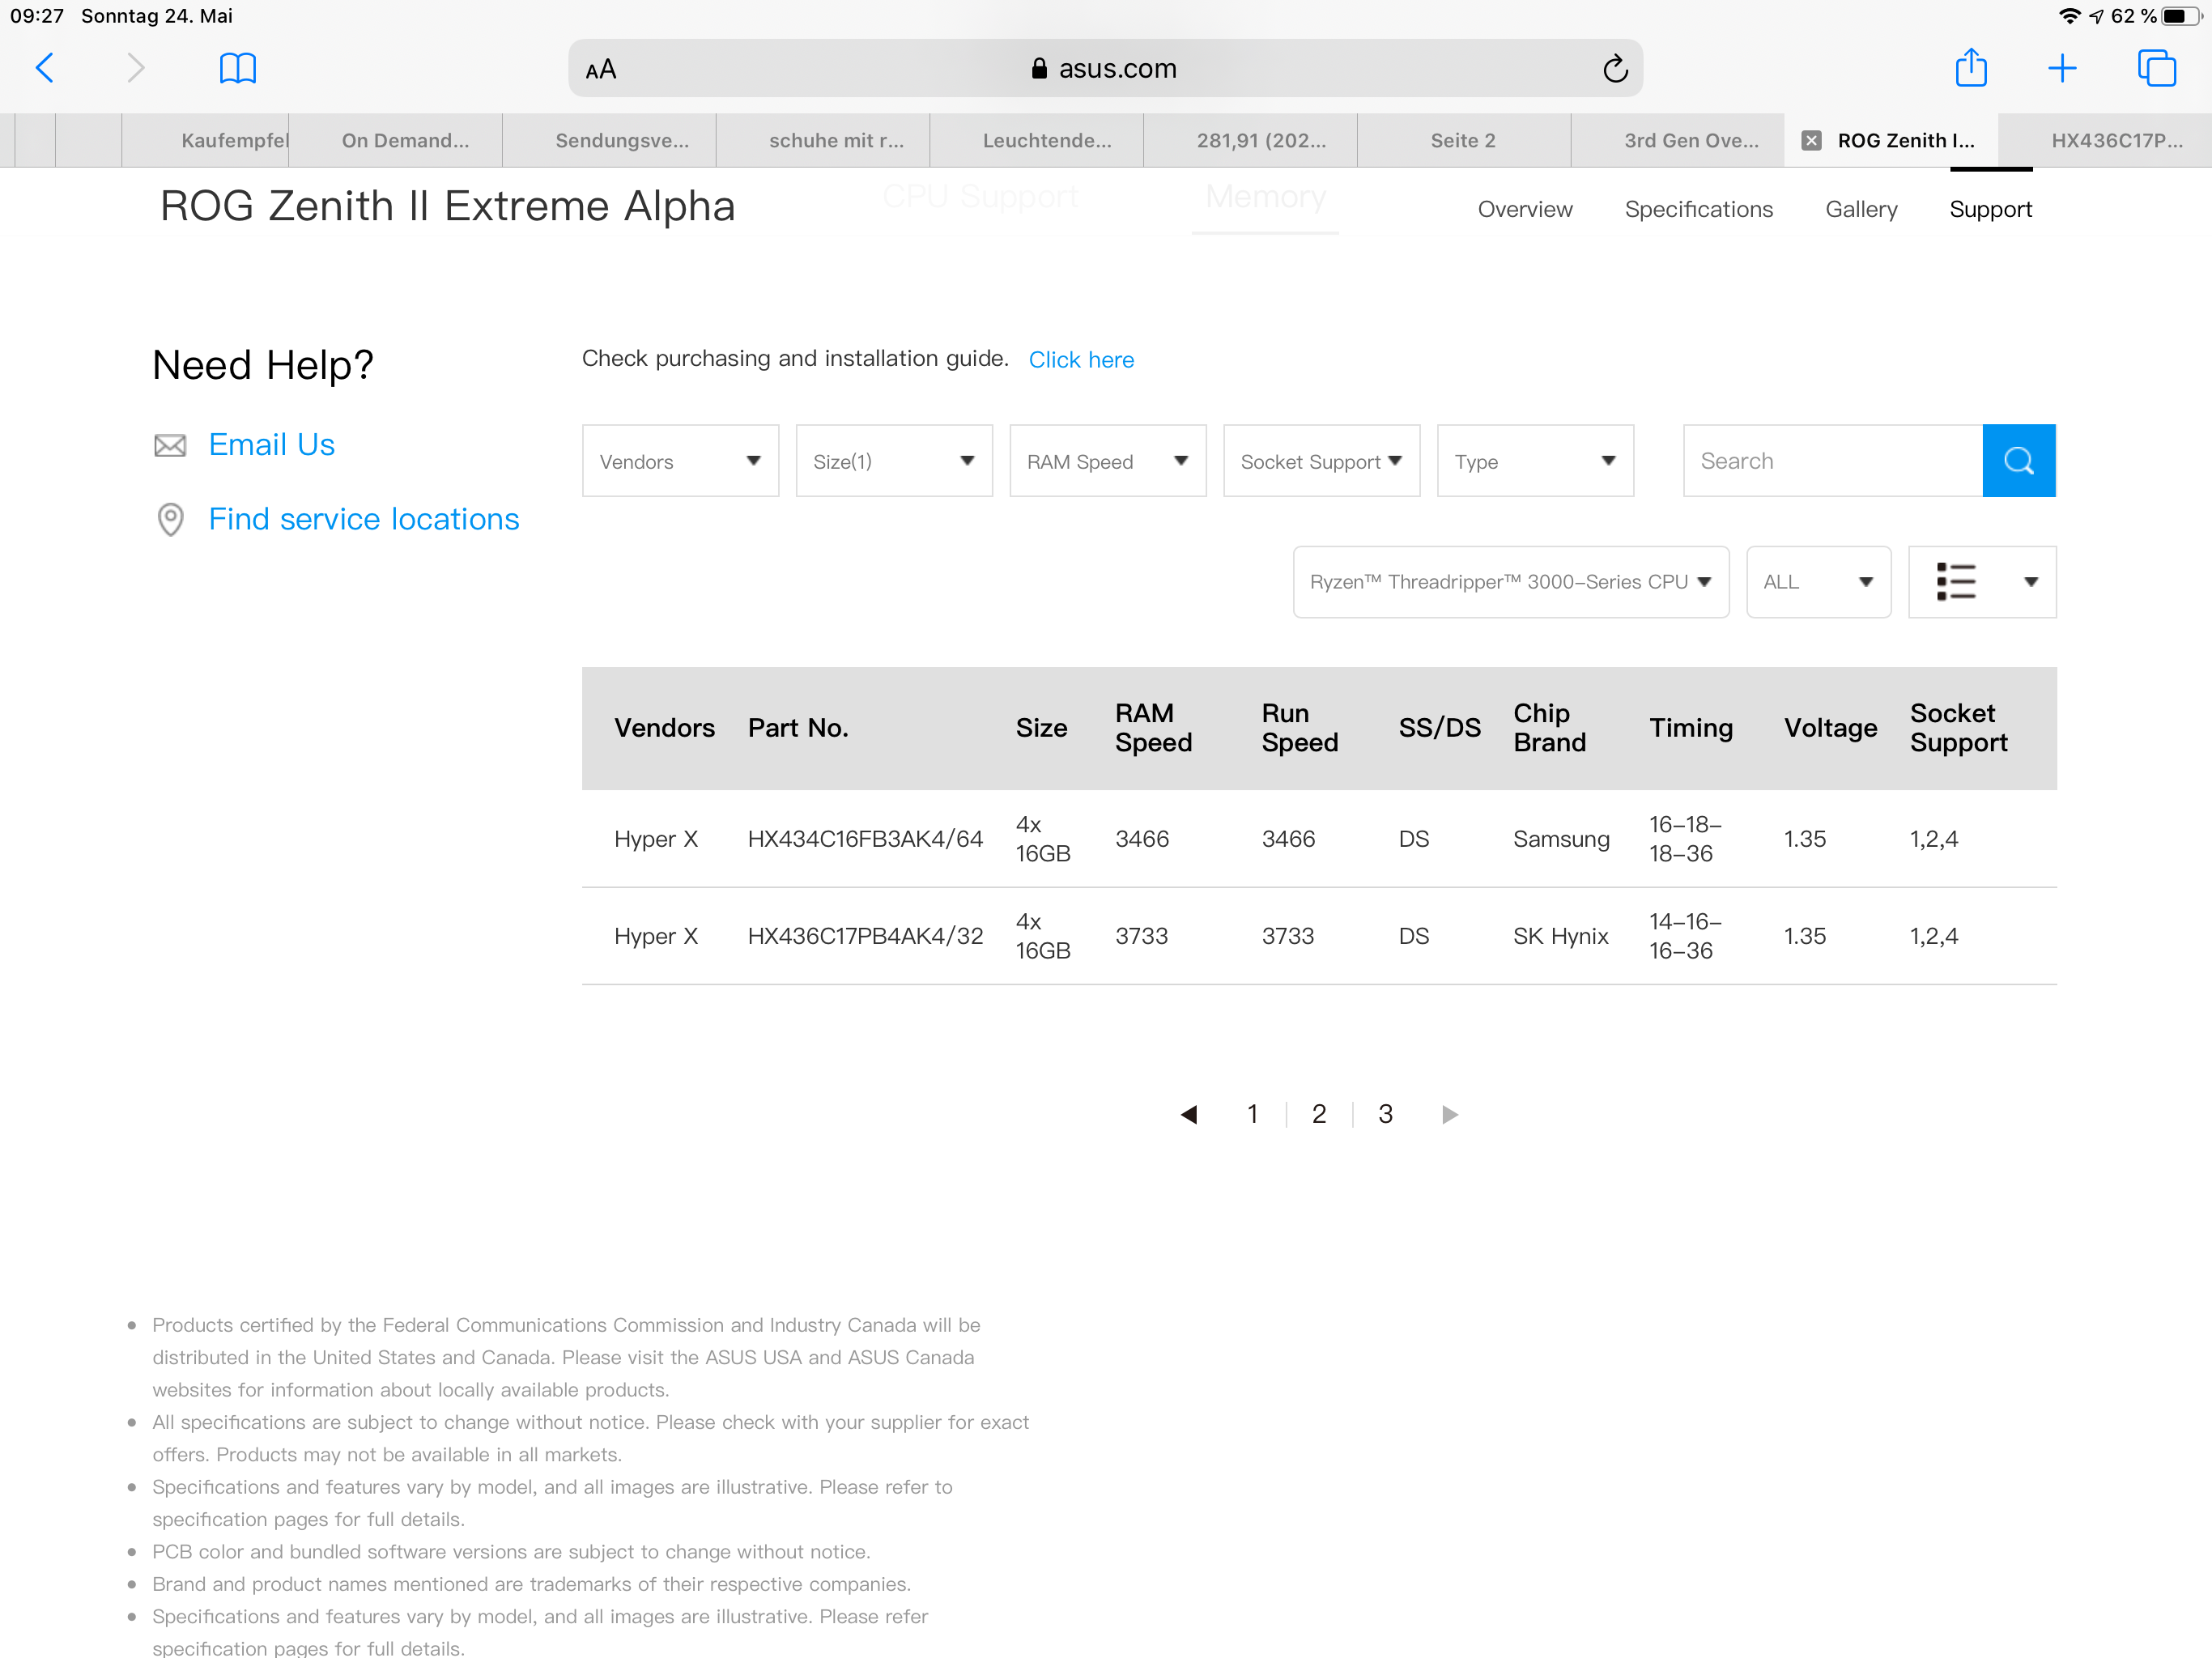
Task: Add a new tab with plus icon
Action: tap(2061, 68)
